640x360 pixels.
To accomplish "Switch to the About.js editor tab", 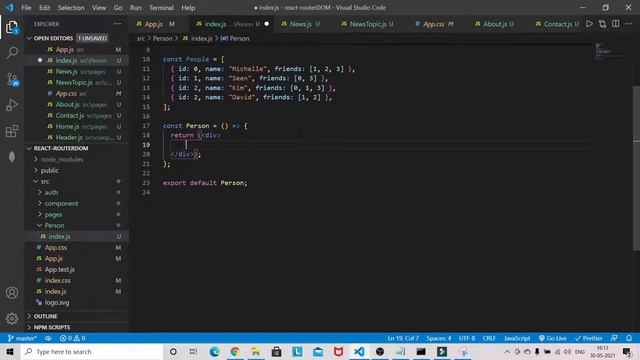I will tap(495, 24).
